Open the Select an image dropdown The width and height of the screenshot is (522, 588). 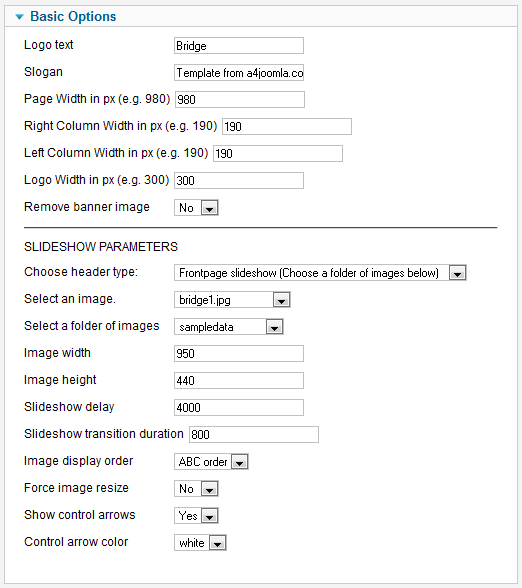point(232,300)
